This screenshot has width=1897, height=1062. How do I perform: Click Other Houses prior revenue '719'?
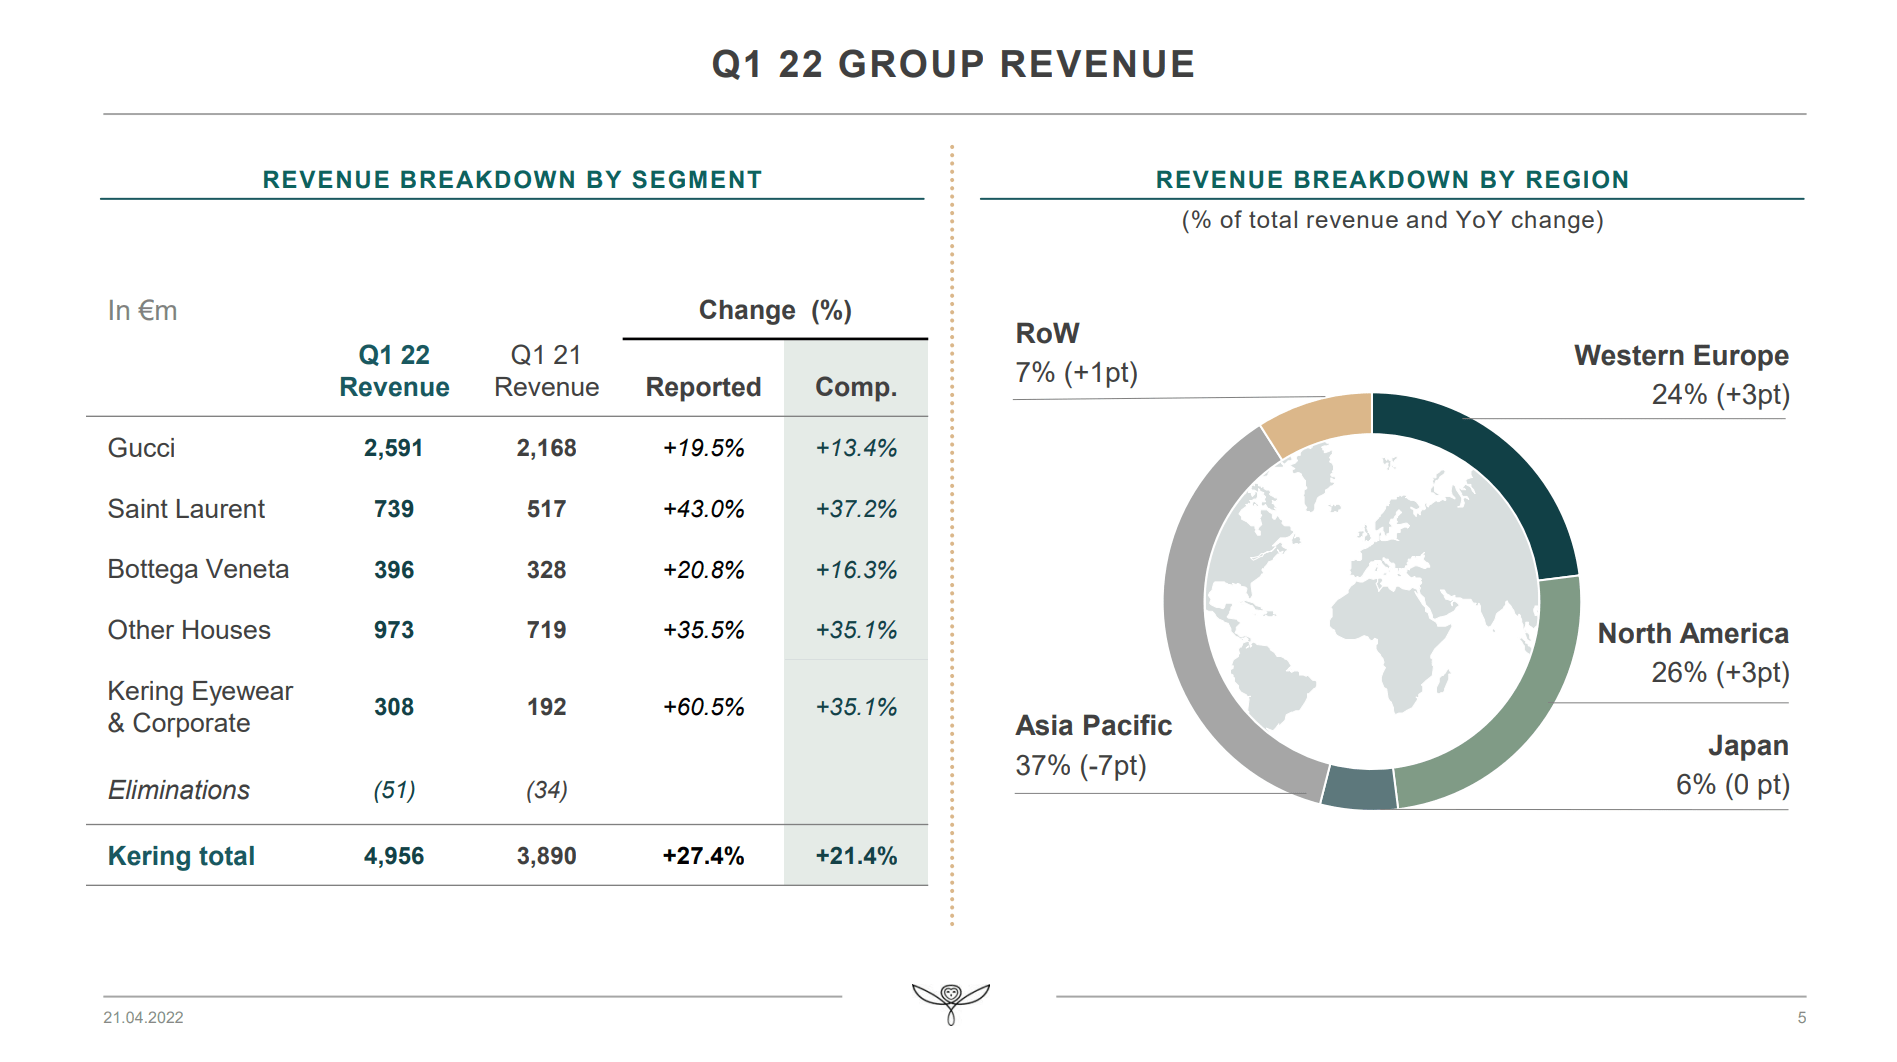point(546,630)
